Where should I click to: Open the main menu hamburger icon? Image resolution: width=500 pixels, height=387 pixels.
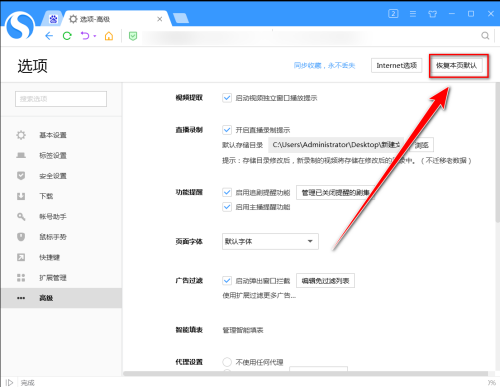point(413,14)
